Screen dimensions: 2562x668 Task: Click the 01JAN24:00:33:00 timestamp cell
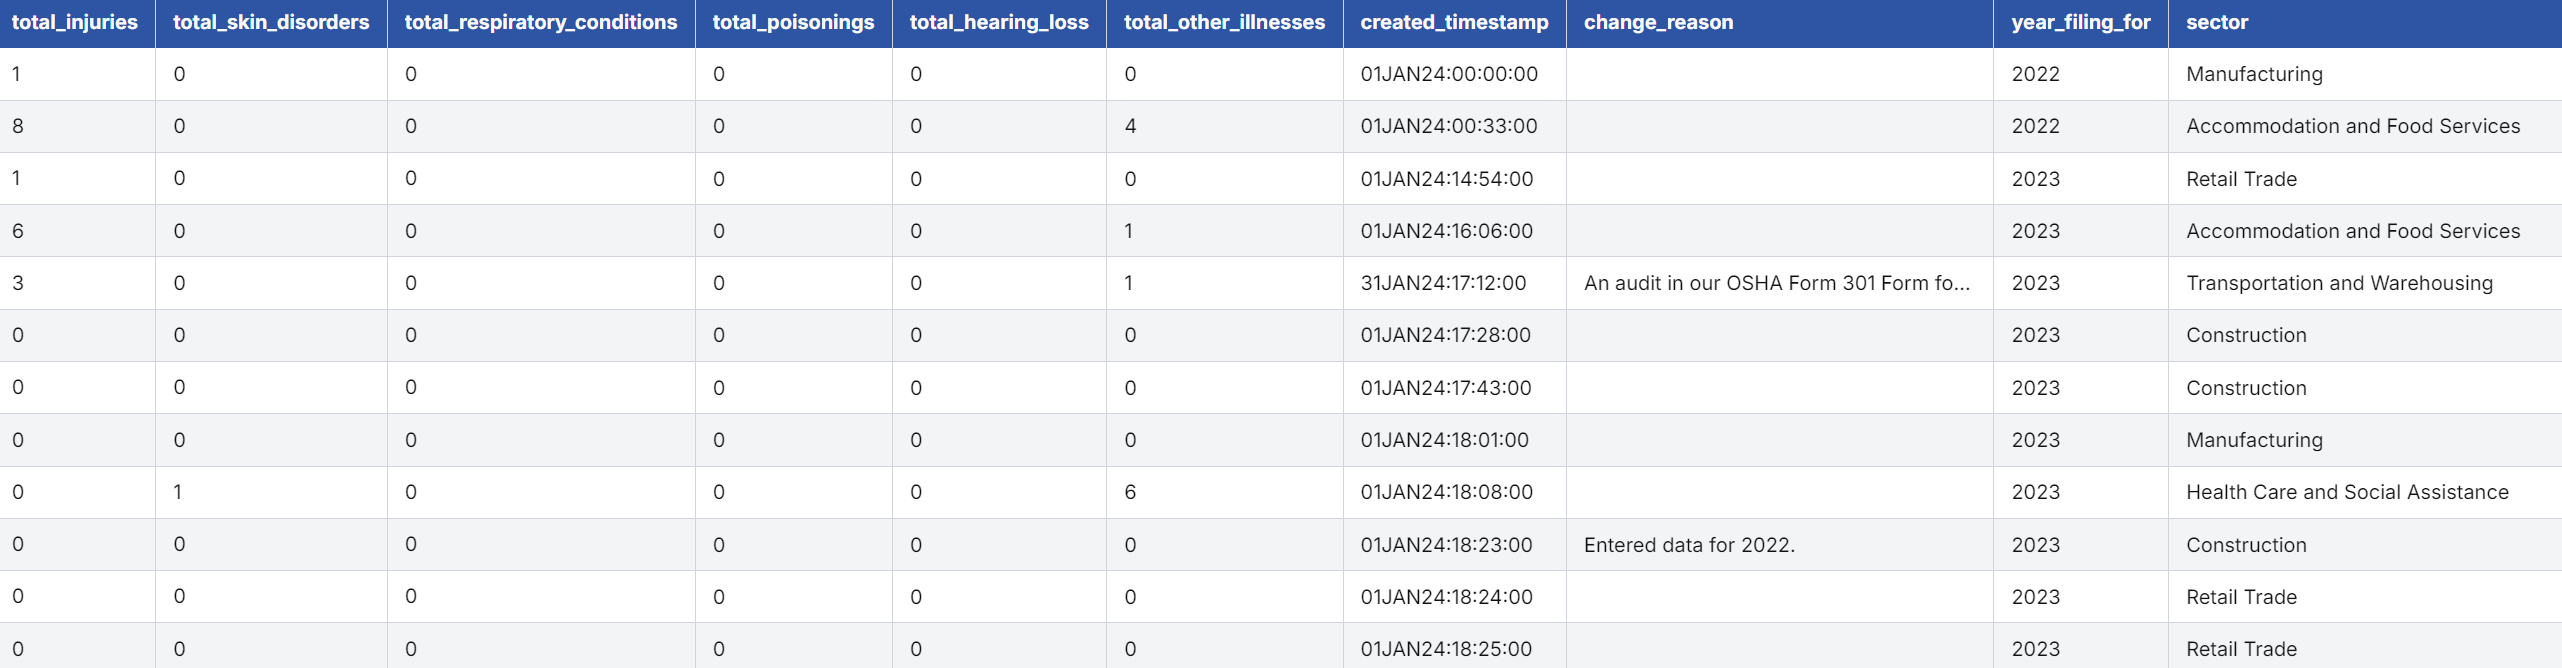click(1448, 126)
